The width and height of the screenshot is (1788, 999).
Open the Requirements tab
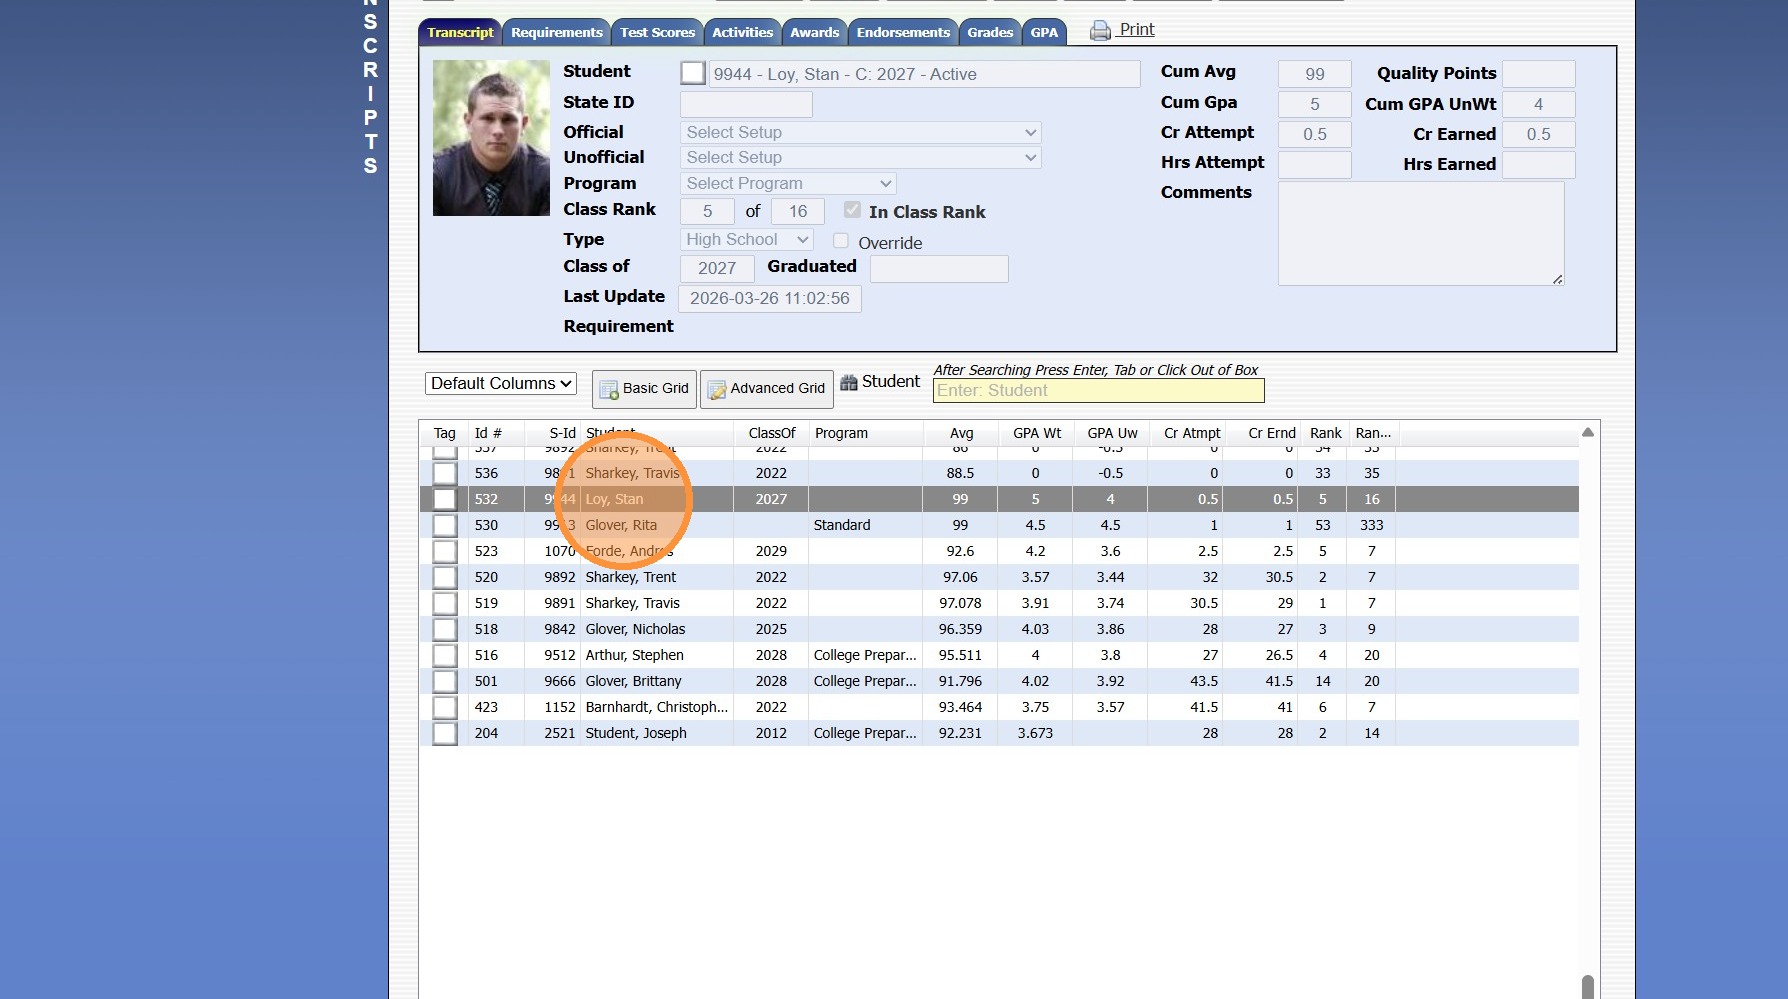click(x=556, y=32)
